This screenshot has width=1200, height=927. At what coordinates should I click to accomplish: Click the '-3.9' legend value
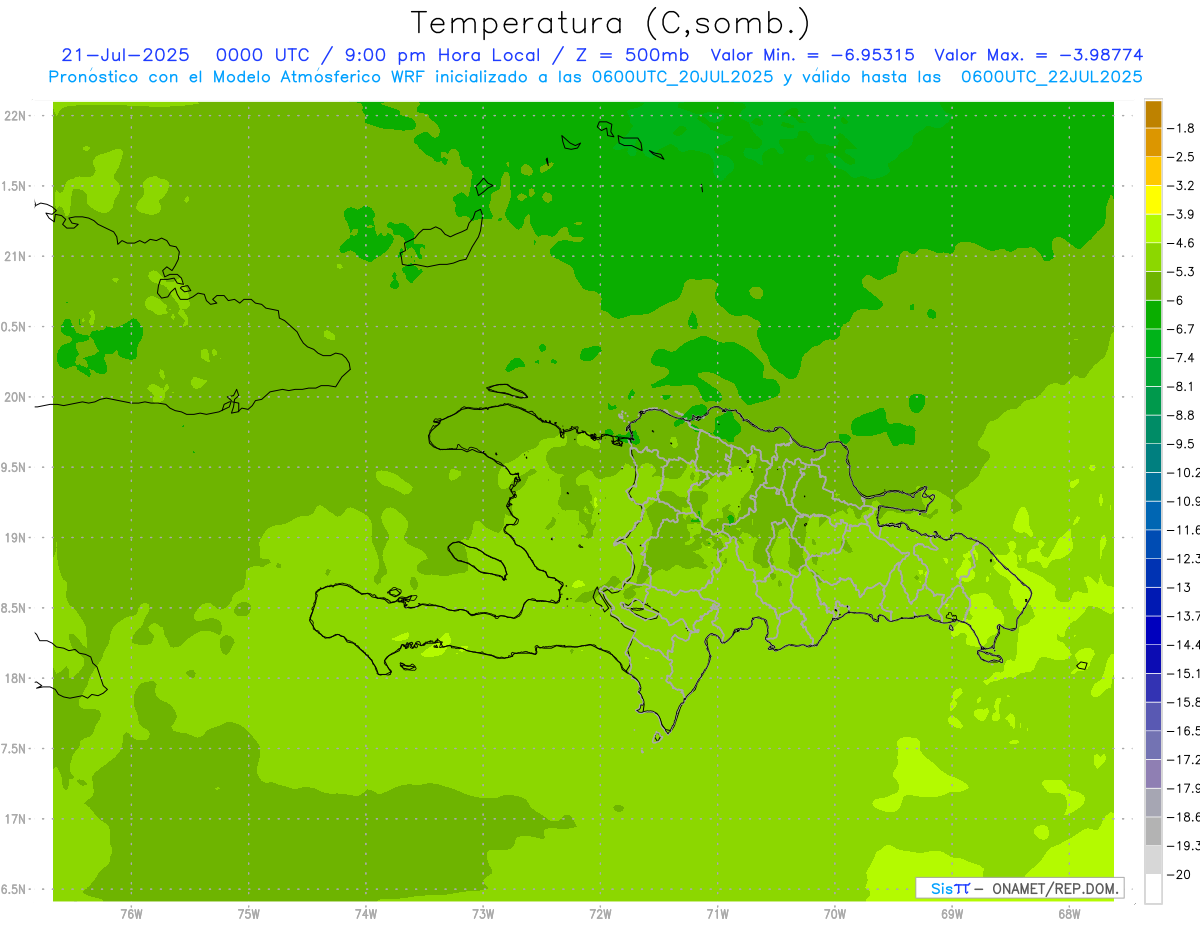[1182, 214]
